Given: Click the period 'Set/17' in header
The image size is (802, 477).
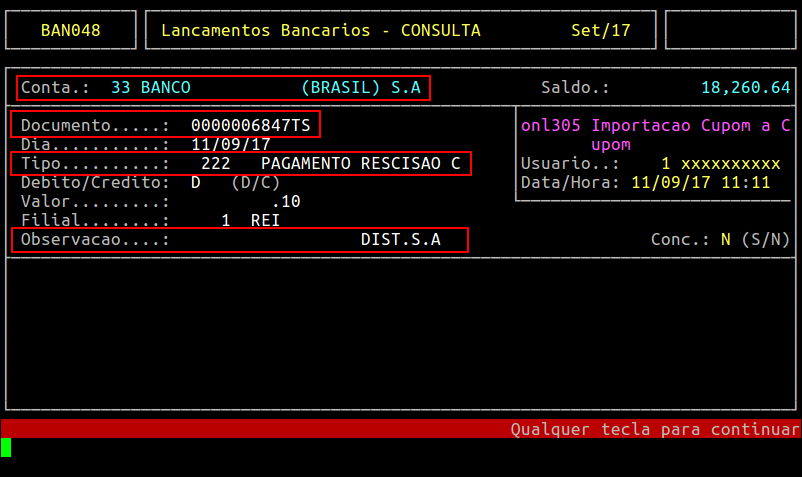Looking at the screenshot, I should pyautogui.click(x=600, y=30).
